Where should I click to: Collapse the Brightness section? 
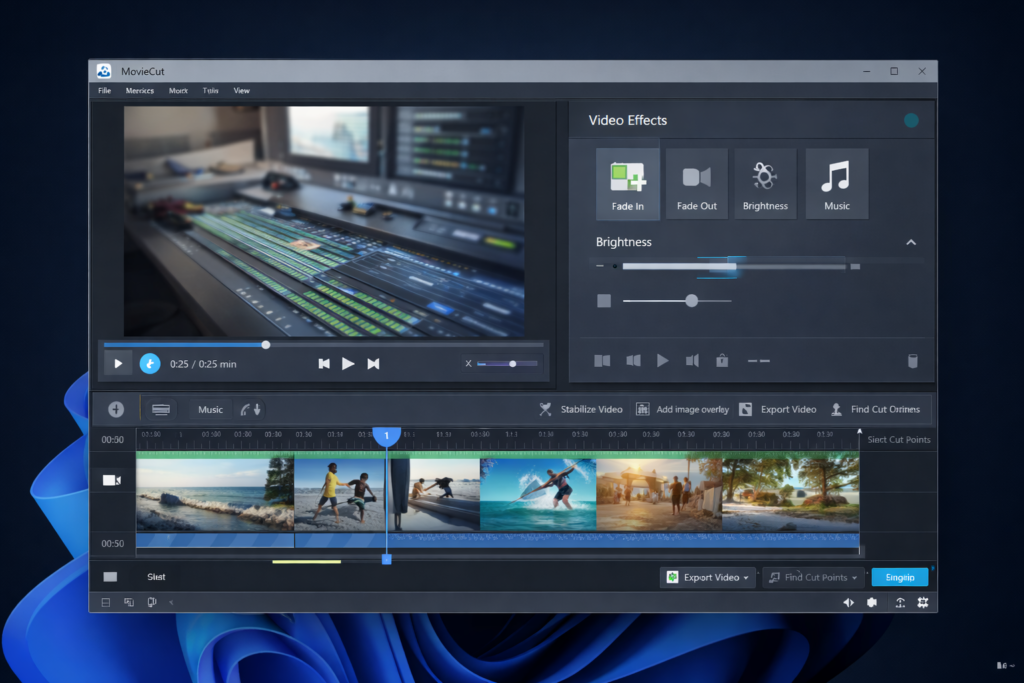pyautogui.click(x=911, y=242)
